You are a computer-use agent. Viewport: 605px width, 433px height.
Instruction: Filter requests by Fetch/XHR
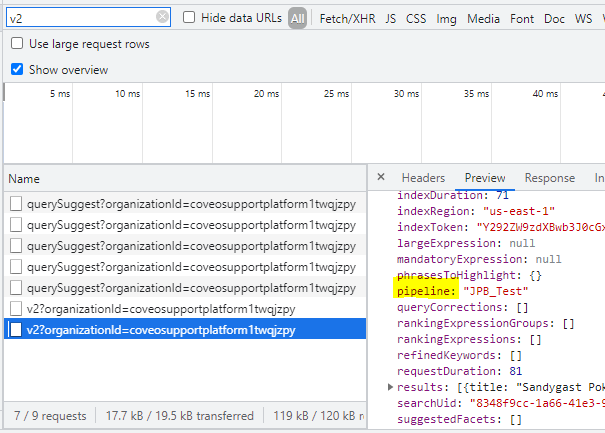coord(346,18)
